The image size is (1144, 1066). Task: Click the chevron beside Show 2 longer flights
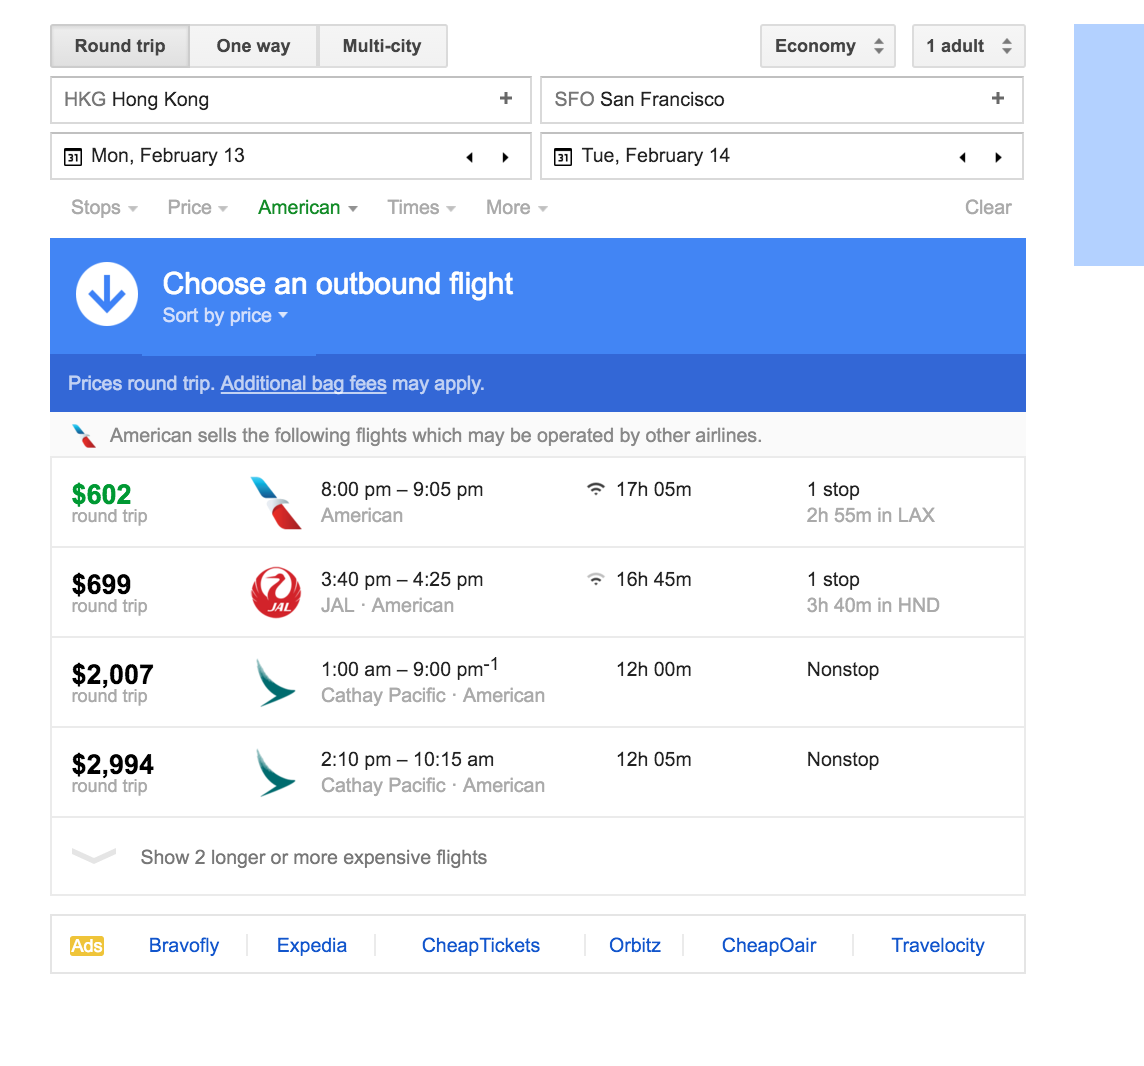tap(94, 855)
